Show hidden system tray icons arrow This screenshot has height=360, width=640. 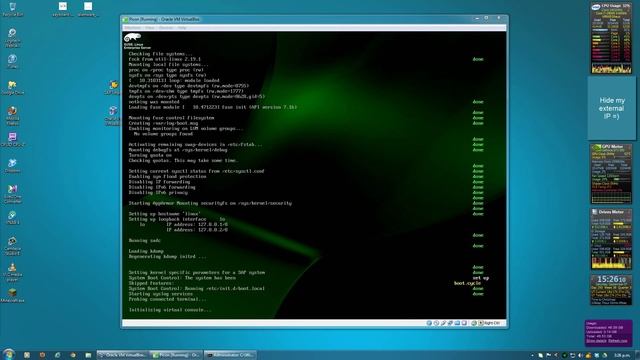(532, 356)
